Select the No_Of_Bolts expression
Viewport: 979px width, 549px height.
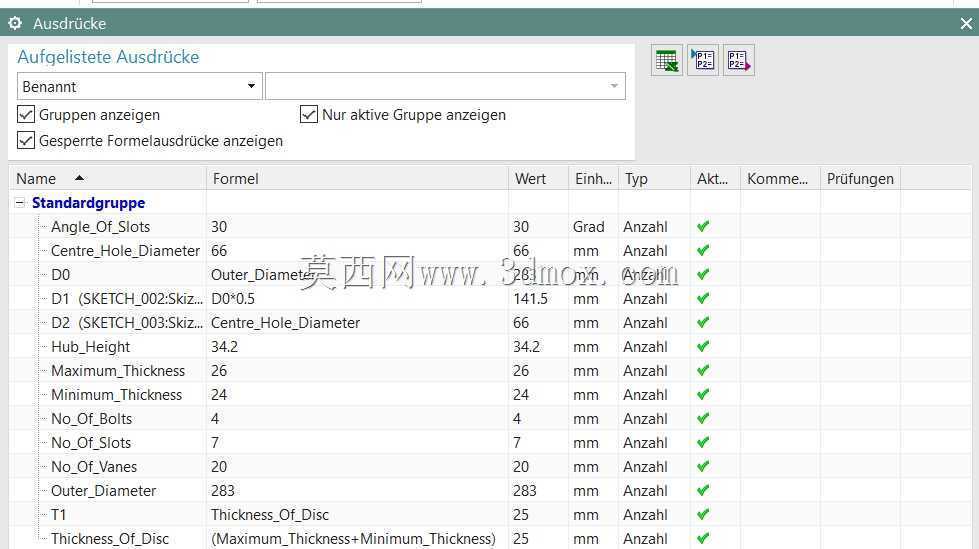pyautogui.click(x=92, y=418)
